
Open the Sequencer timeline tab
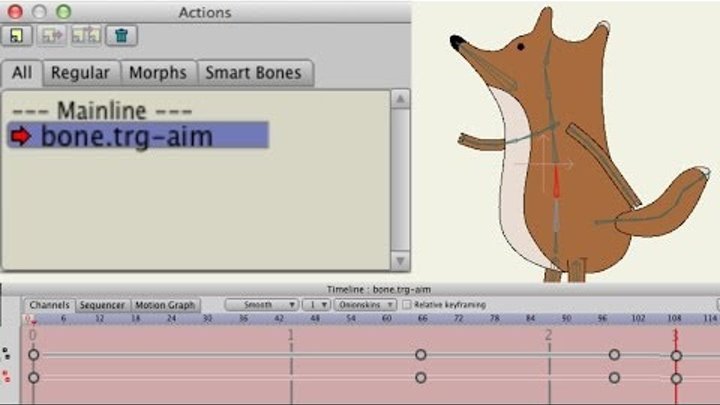click(x=102, y=304)
